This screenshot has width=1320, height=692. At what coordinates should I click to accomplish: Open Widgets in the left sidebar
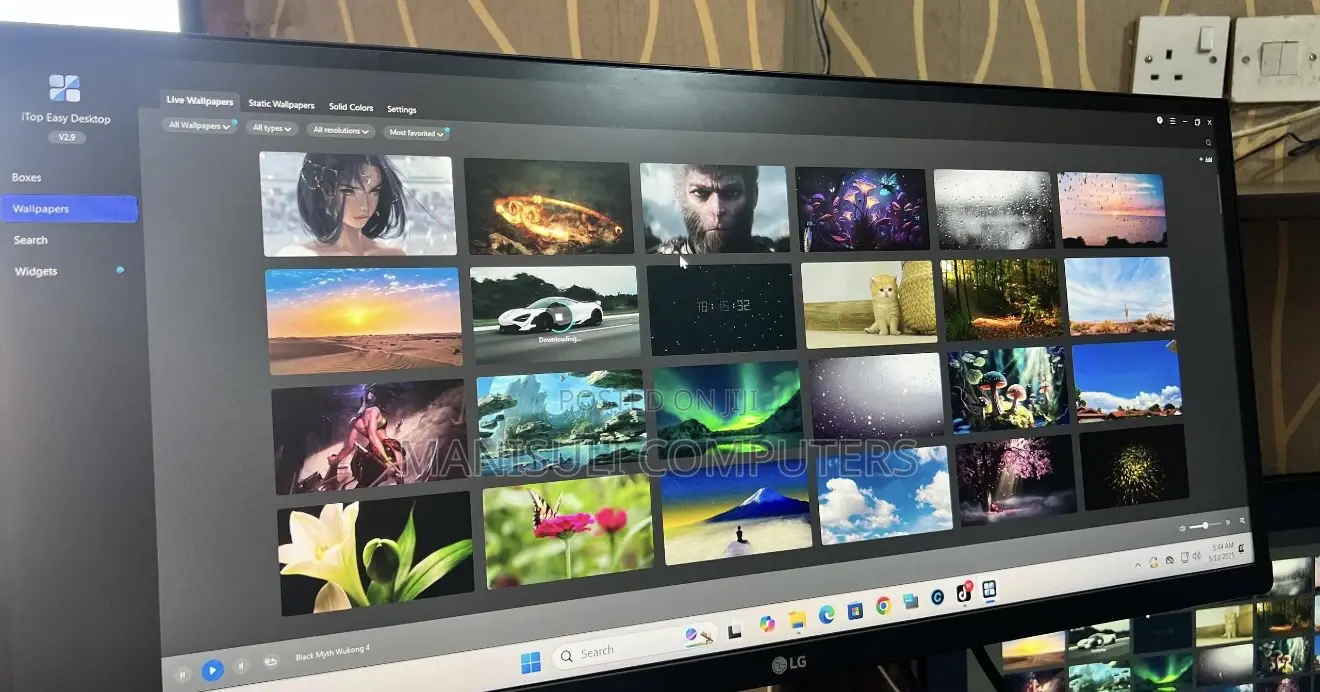pos(36,271)
